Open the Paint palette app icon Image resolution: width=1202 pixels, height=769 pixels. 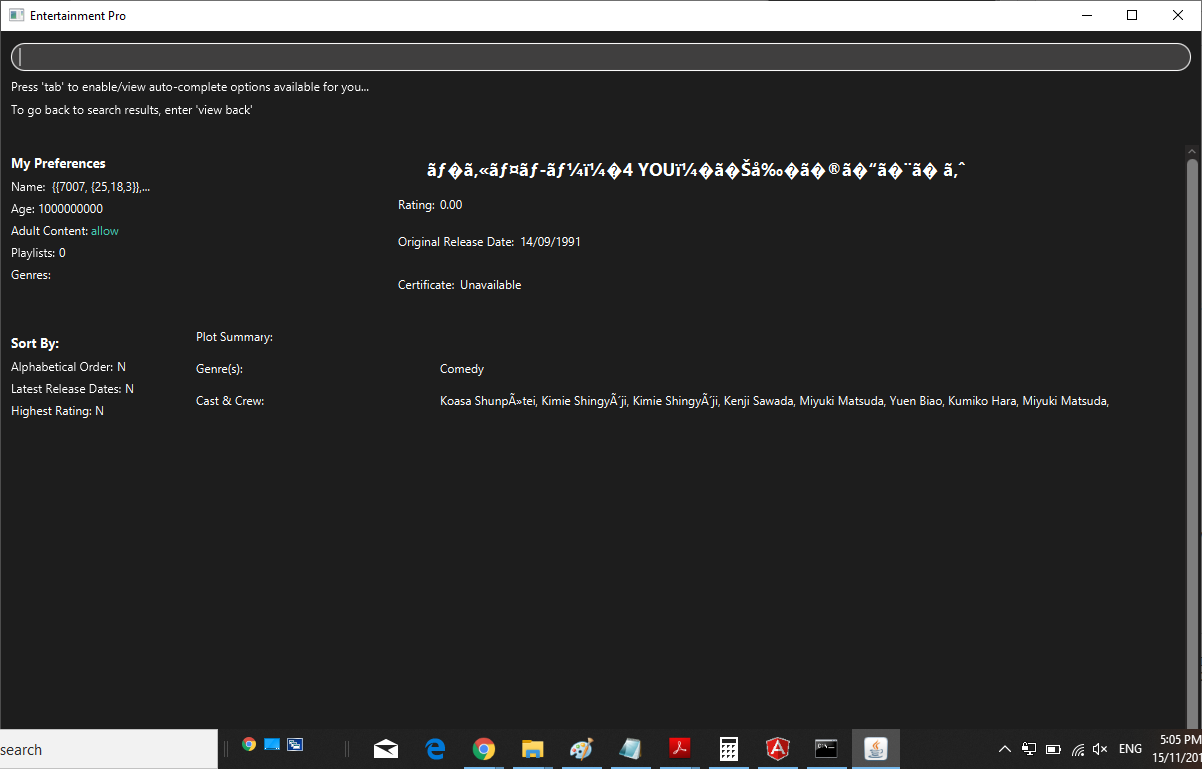click(x=581, y=749)
